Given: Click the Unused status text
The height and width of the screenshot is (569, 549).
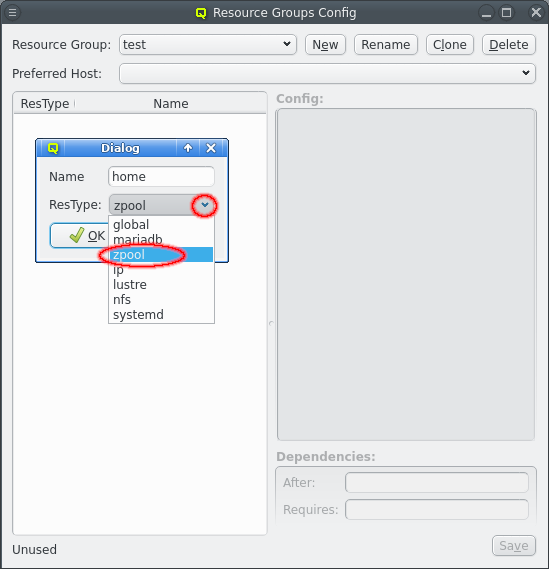Looking at the screenshot, I should [34, 549].
